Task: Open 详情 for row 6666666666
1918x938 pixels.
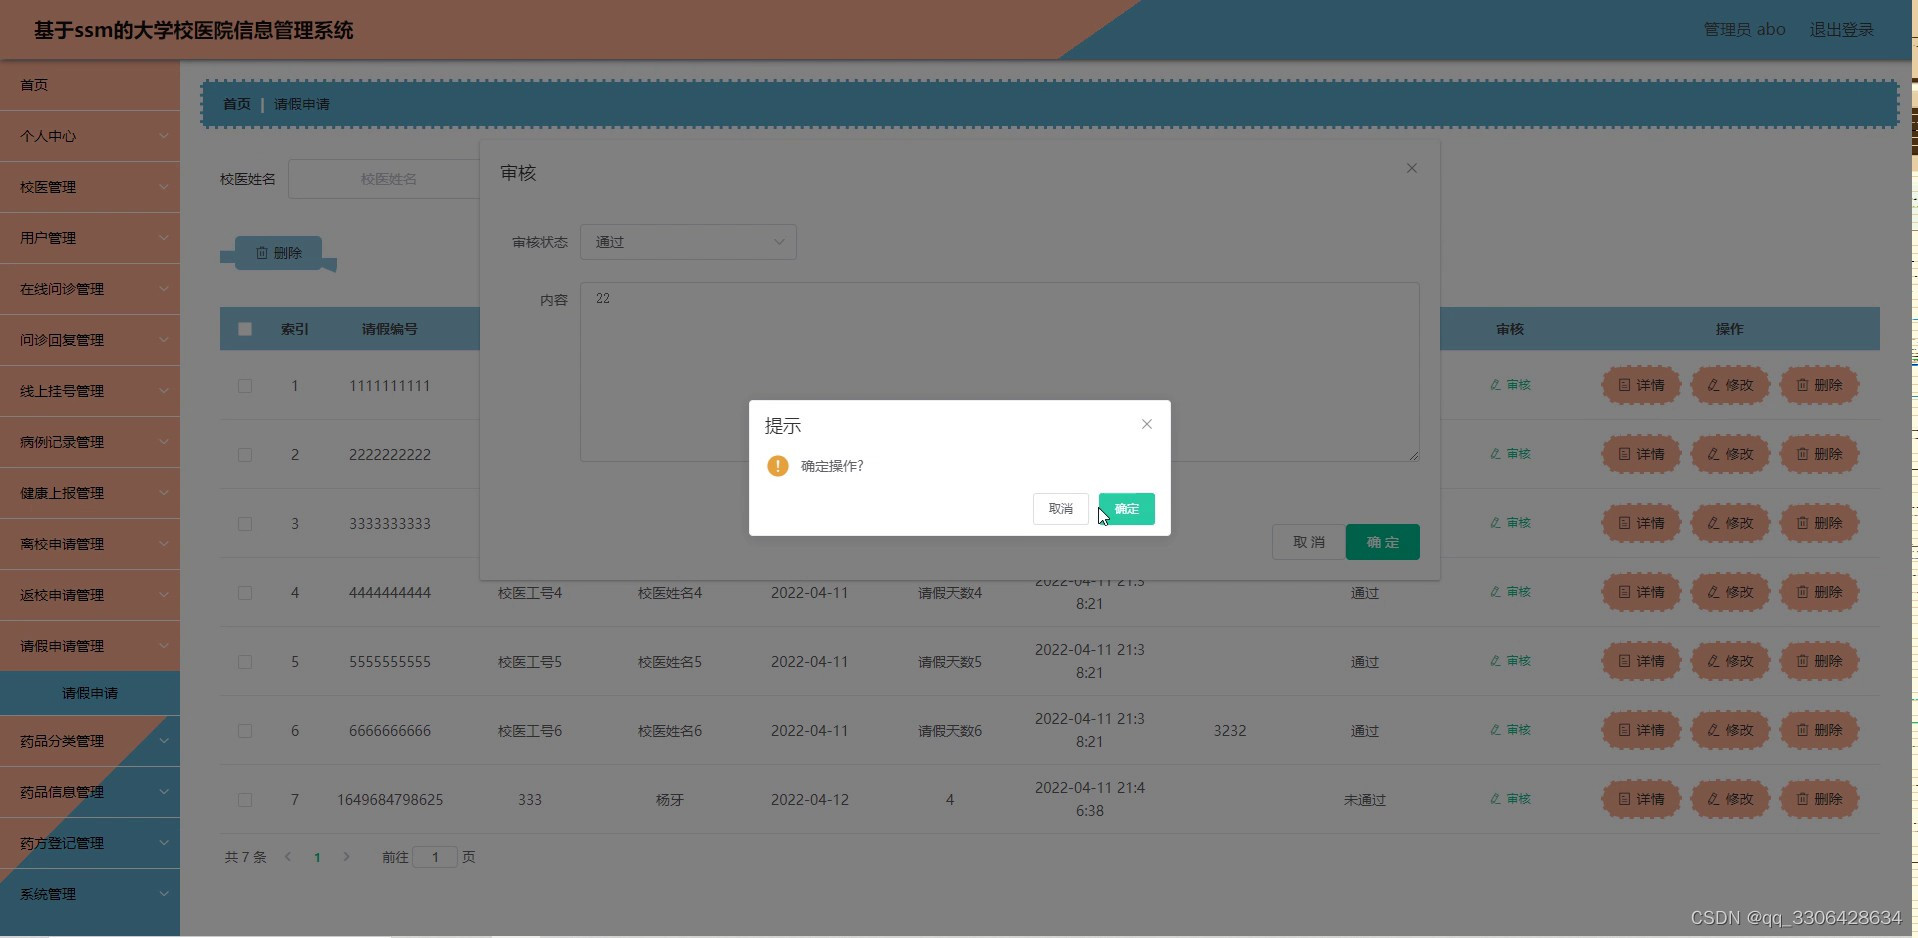Action: tap(1641, 730)
